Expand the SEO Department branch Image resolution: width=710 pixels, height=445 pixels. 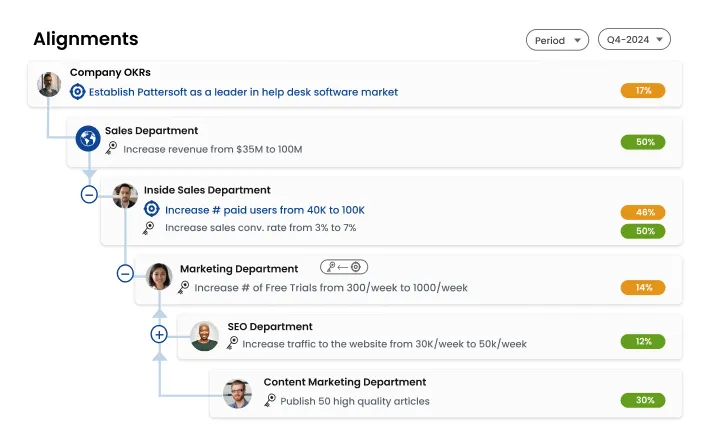click(159, 334)
